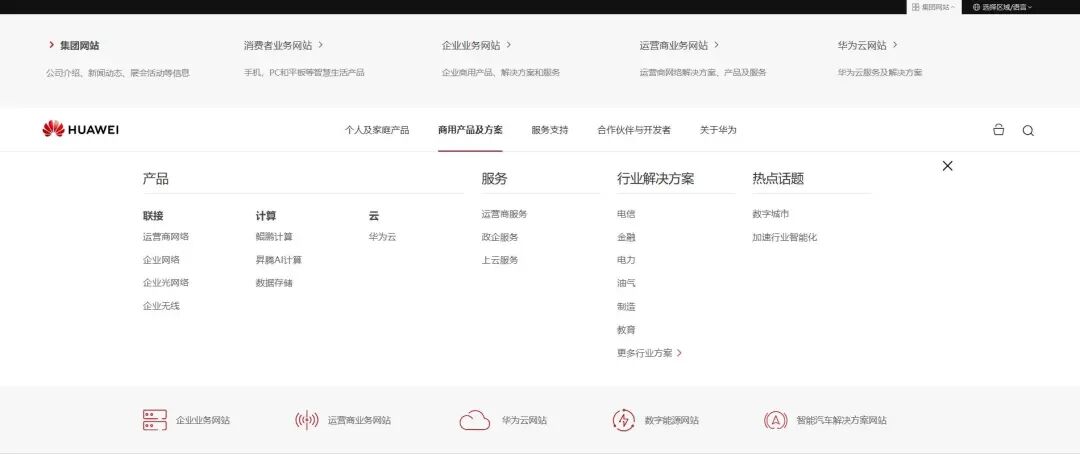Viewport: 1080px width, 454px height.
Task: Open 企业网络 product link
Action: click(161, 260)
